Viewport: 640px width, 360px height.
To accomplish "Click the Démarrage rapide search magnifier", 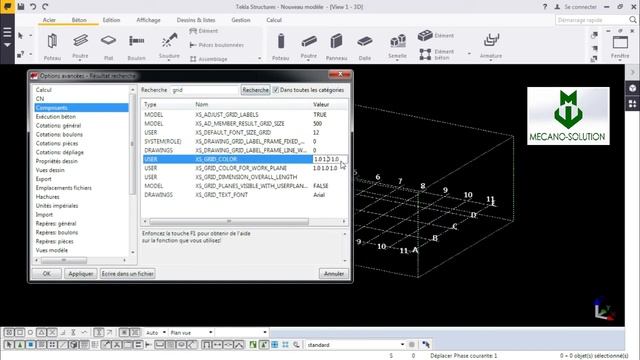I will (x=633, y=20).
